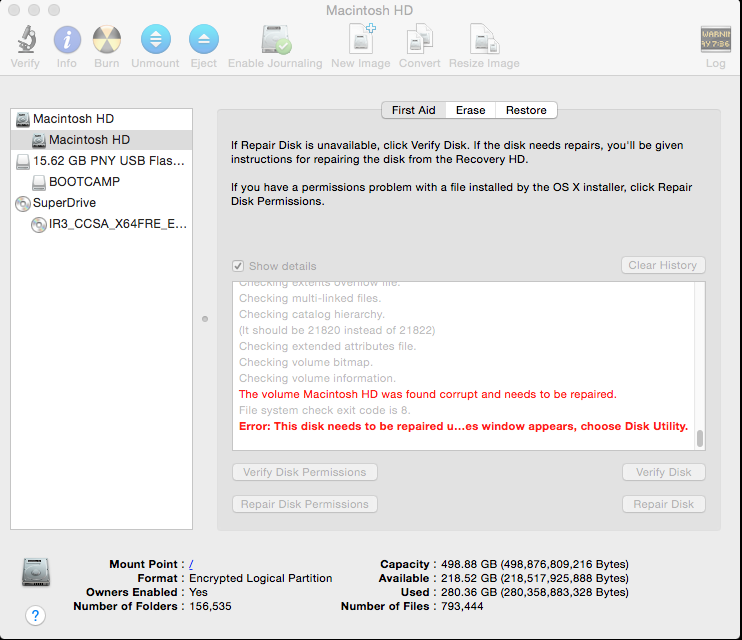Click the Convert toolbar icon

(x=420, y=39)
